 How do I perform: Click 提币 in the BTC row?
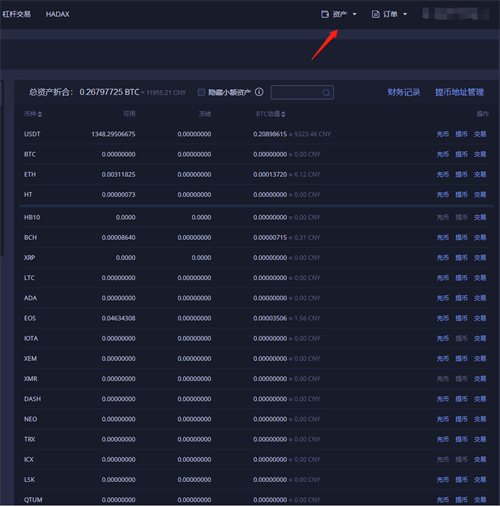[461, 154]
